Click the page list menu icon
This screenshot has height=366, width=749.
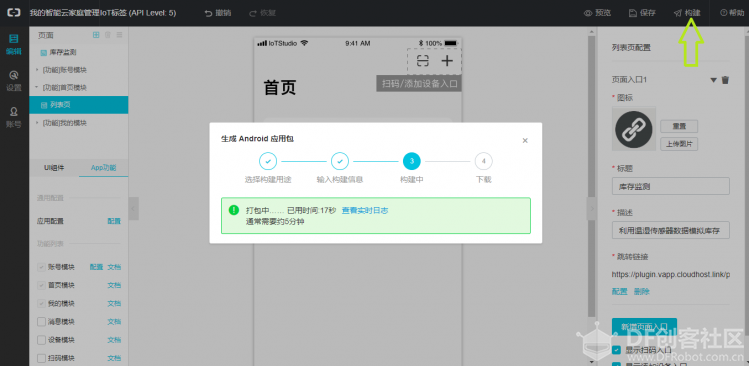119,35
